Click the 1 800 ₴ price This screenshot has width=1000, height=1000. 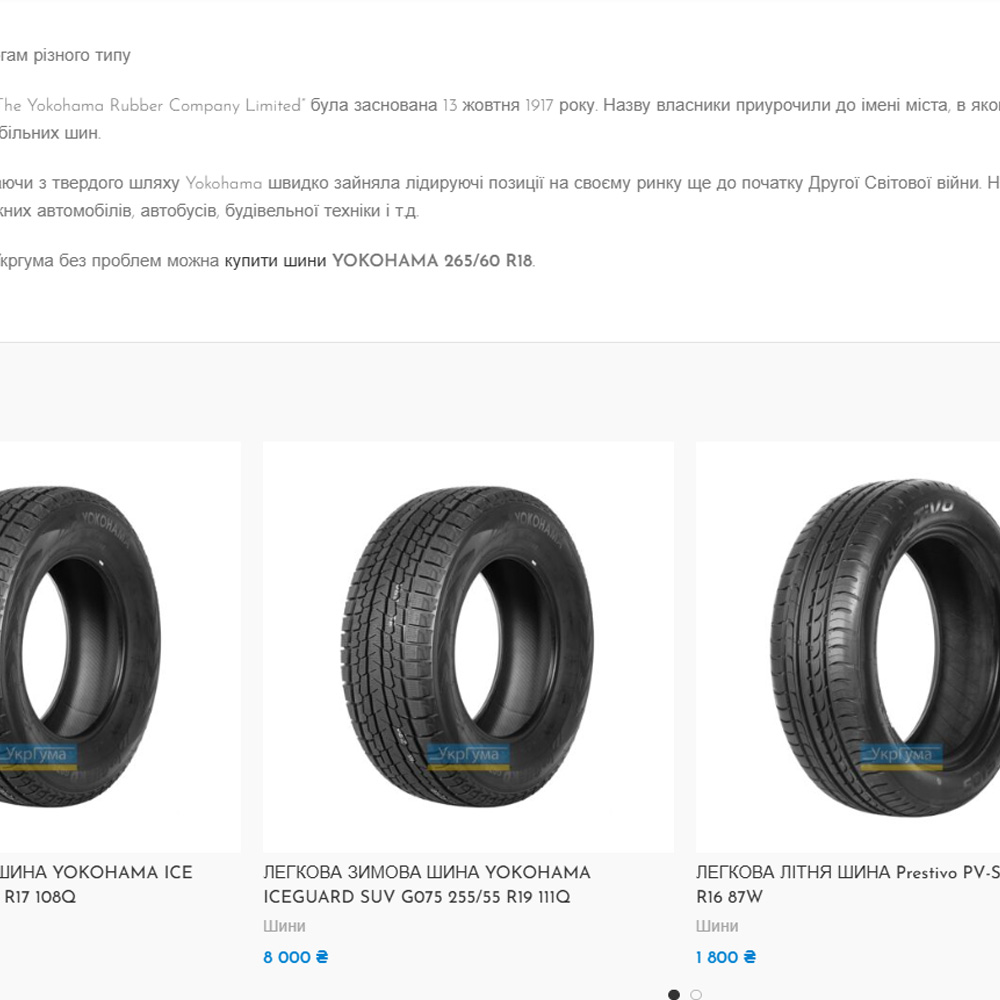[x=725, y=957]
